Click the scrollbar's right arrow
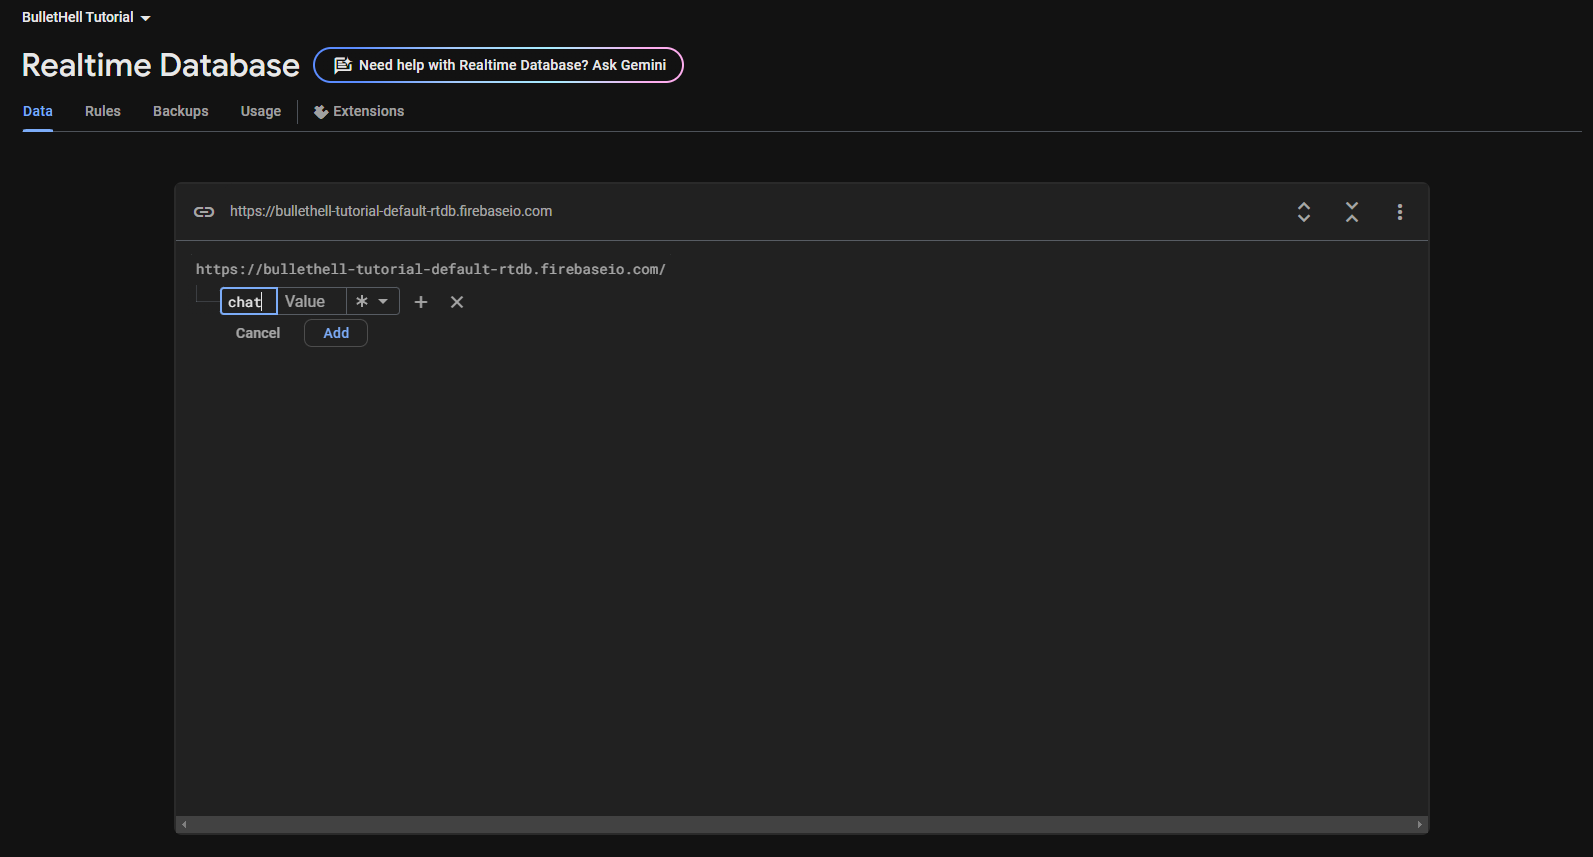The height and width of the screenshot is (857, 1593). click(1419, 825)
